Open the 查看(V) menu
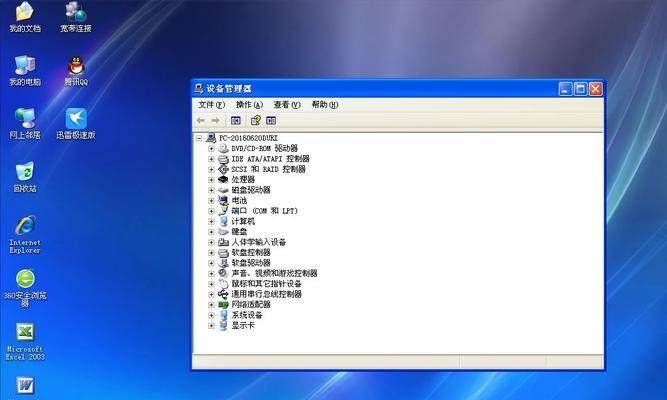This screenshot has height=400, width=667. coord(287,104)
